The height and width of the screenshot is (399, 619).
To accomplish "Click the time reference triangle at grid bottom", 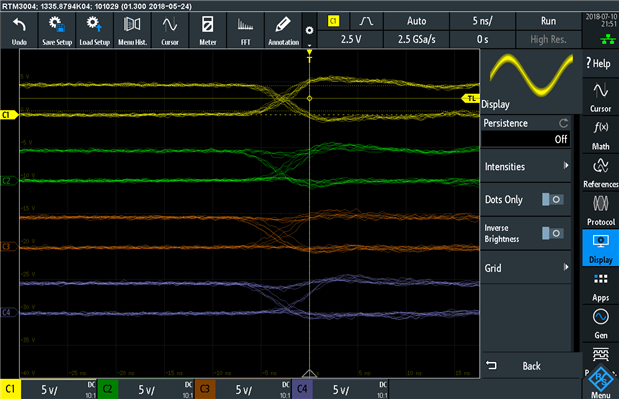I will pos(310,373).
